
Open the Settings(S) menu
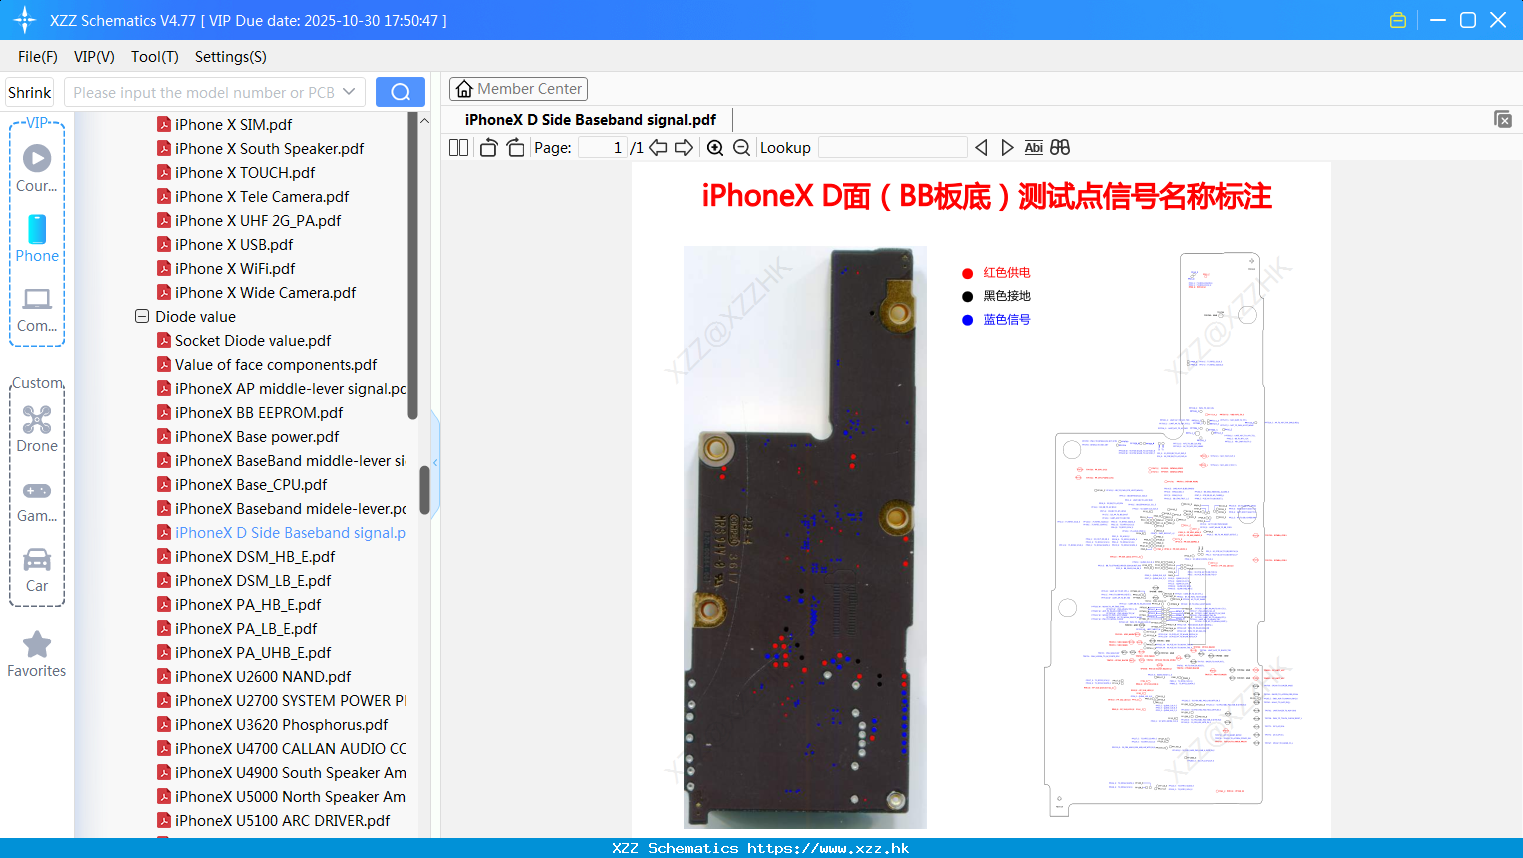coord(231,57)
